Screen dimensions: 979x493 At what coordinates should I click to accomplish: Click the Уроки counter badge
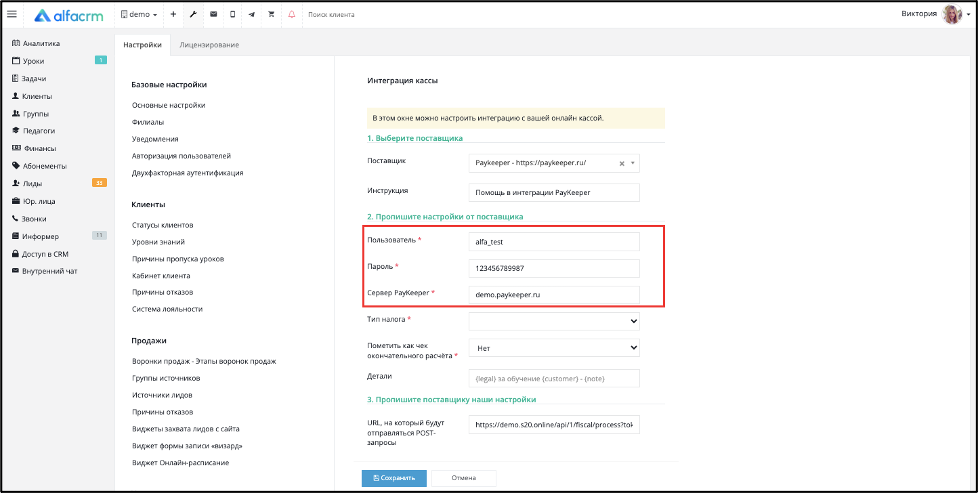point(101,61)
